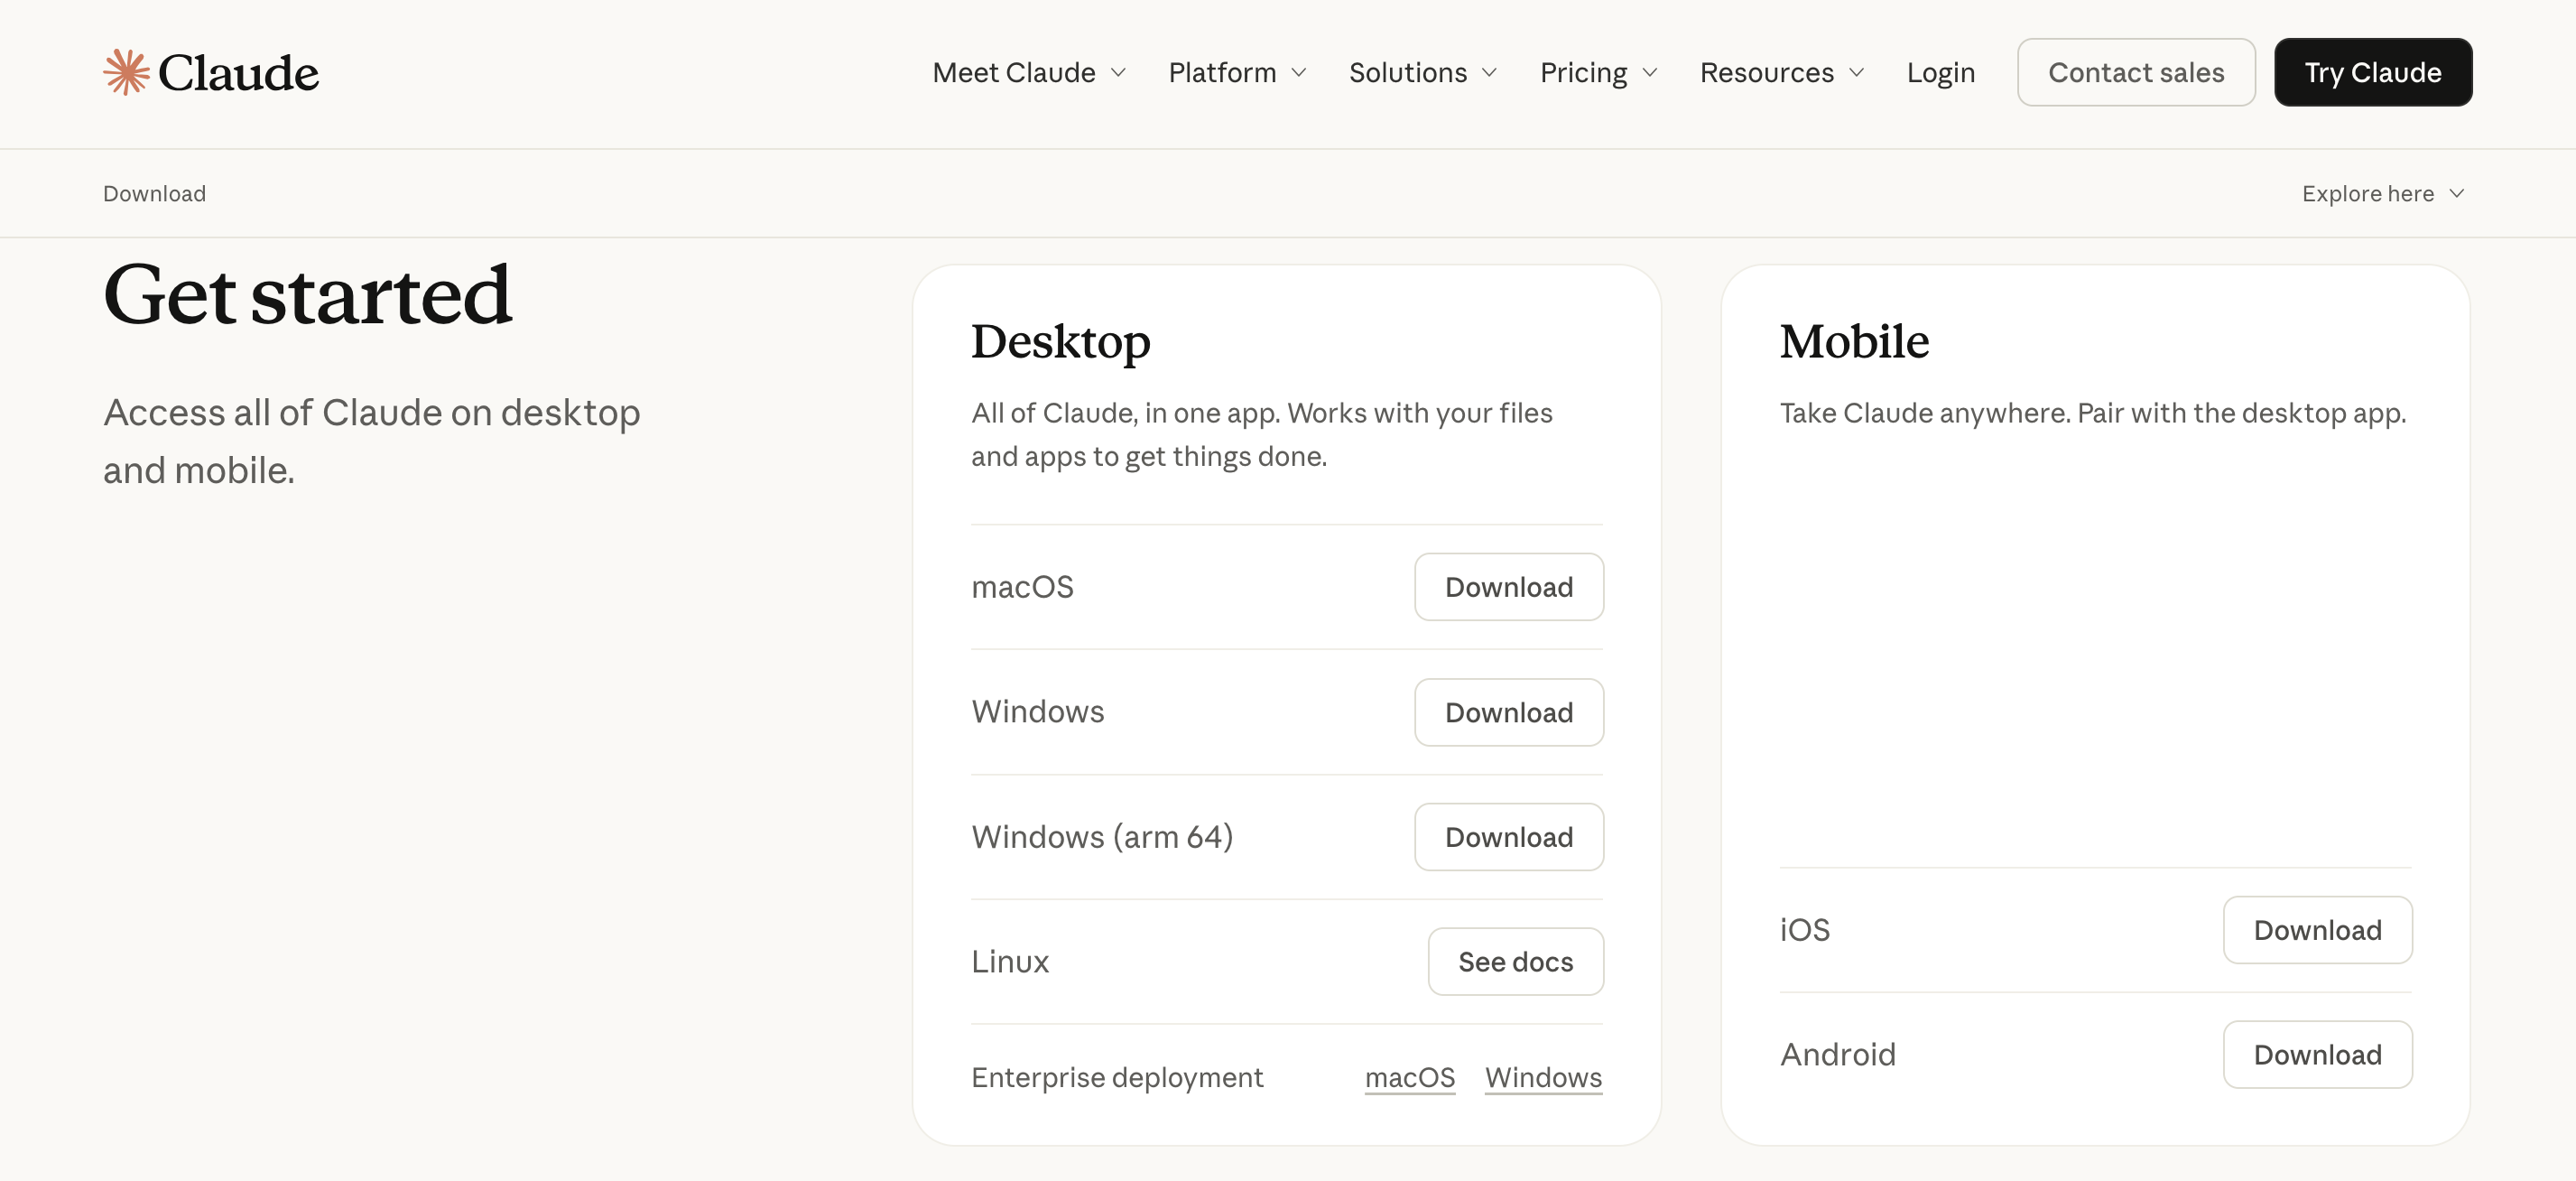Screen dimensions: 2576x1181
Task: Download the Android mobile app
Action: click(x=2317, y=1054)
